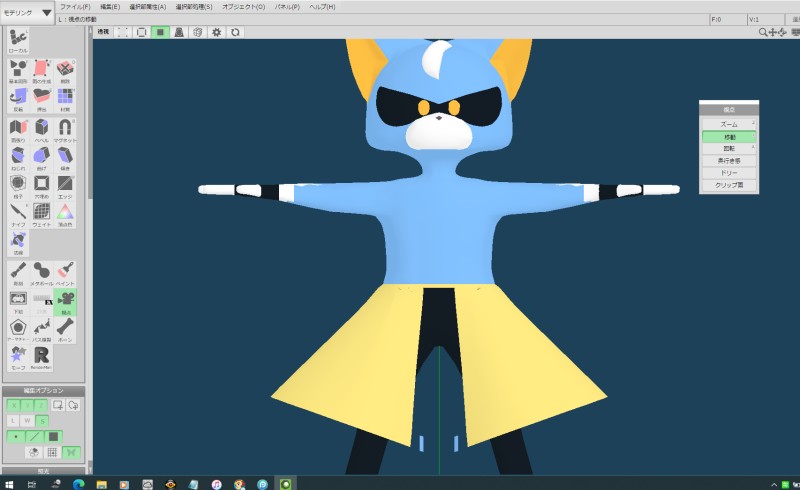Select the 法線 normals tool
The image size is (800, 490).
18,243
